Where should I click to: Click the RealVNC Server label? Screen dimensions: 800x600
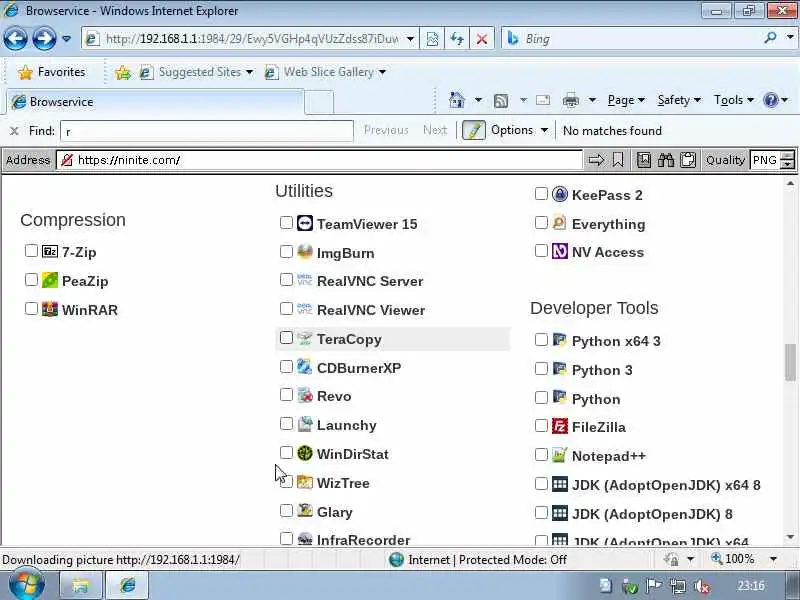pos(370,281)
